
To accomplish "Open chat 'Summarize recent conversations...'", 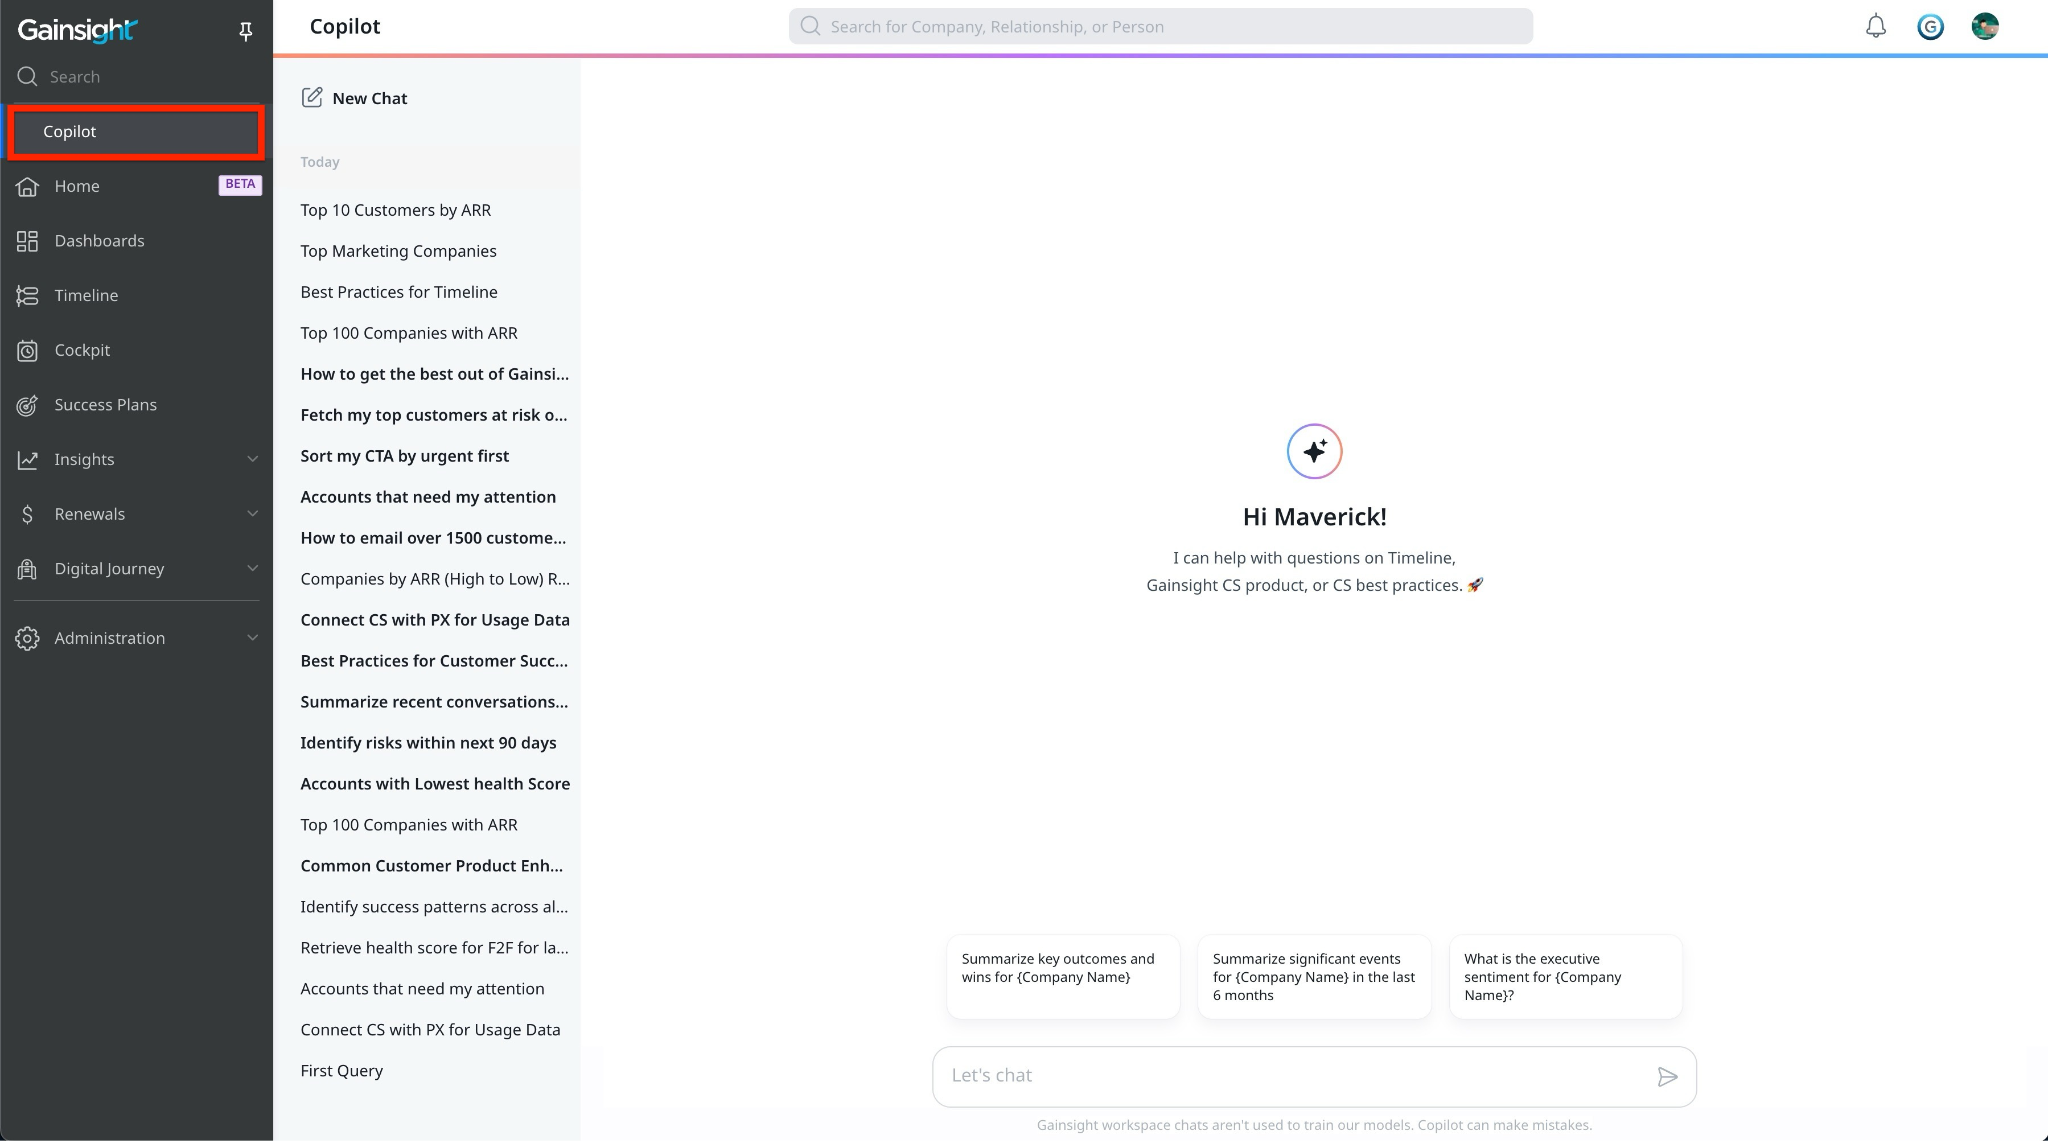I will (434, 702).
